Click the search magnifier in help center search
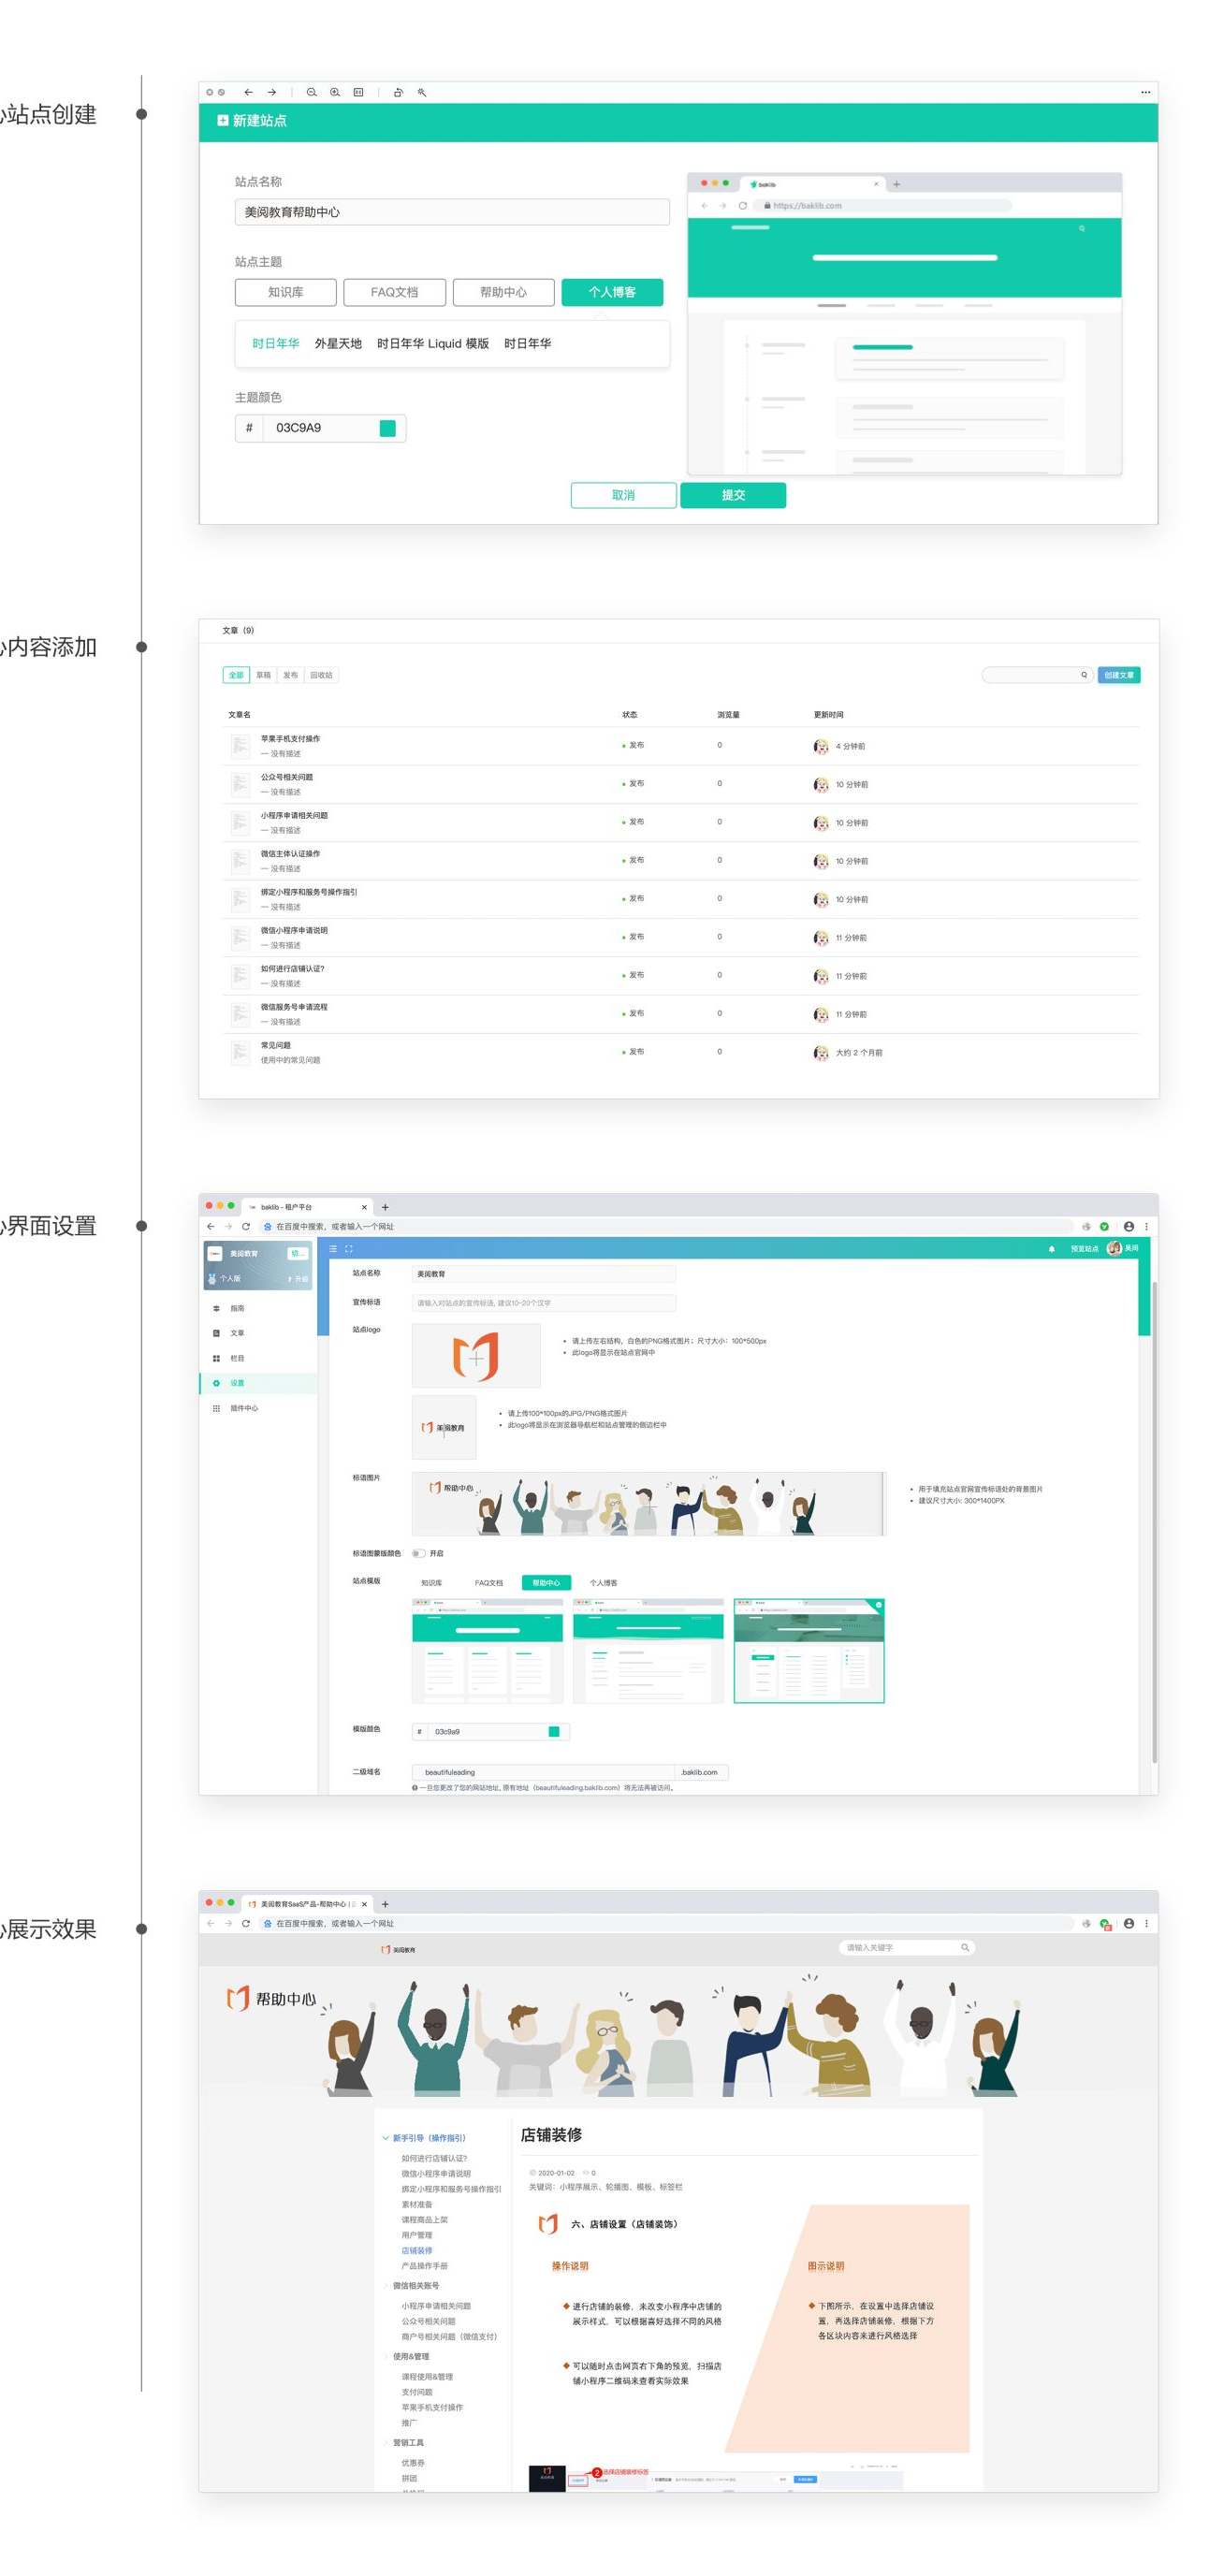 pyautogui.click(x=964, y=1947)
